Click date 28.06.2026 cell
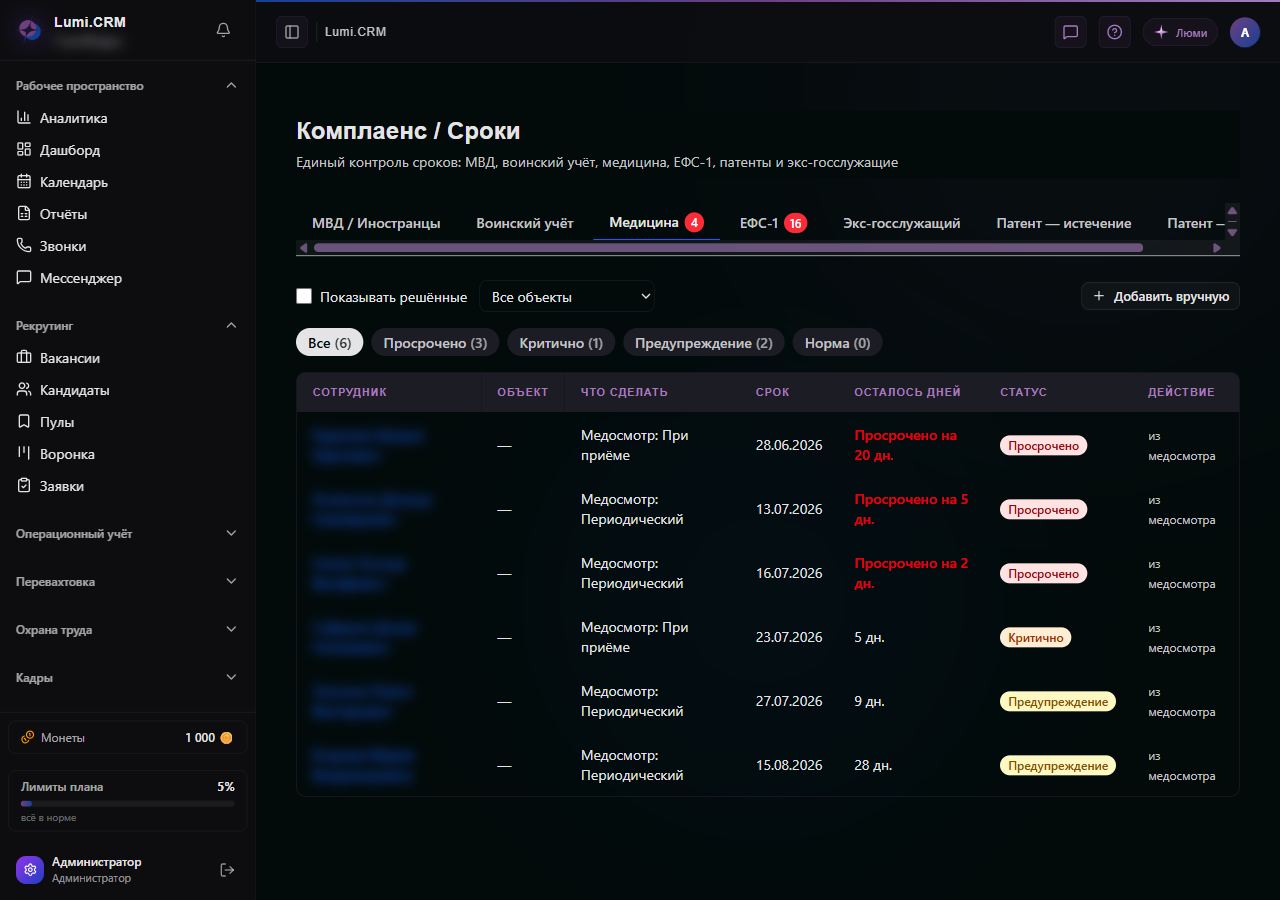 click(789, 445)
